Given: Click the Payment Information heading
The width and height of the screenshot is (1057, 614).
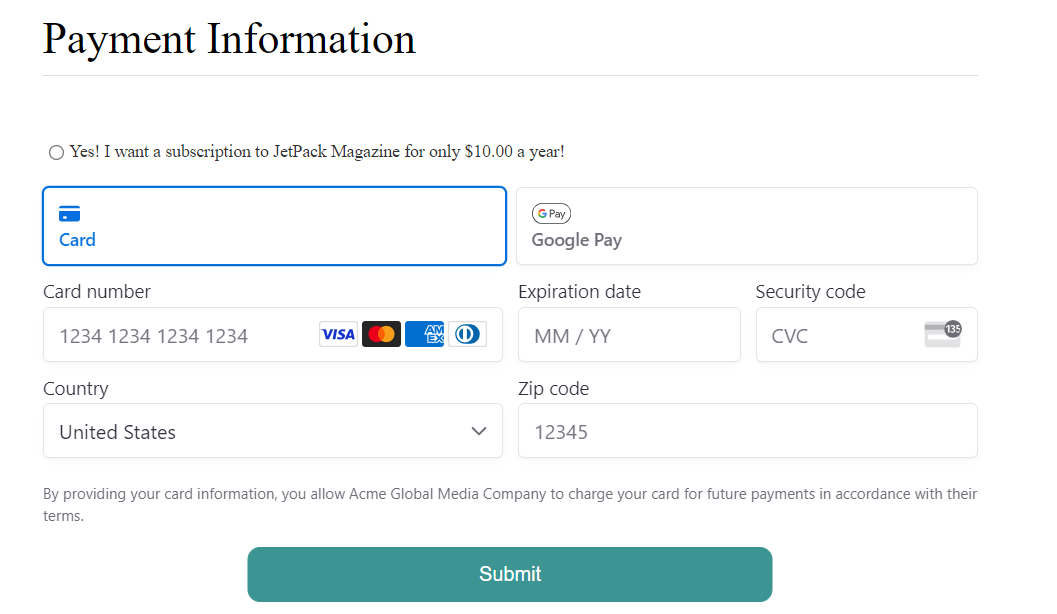Looking at the screenshot, I should tap(229, 39).
